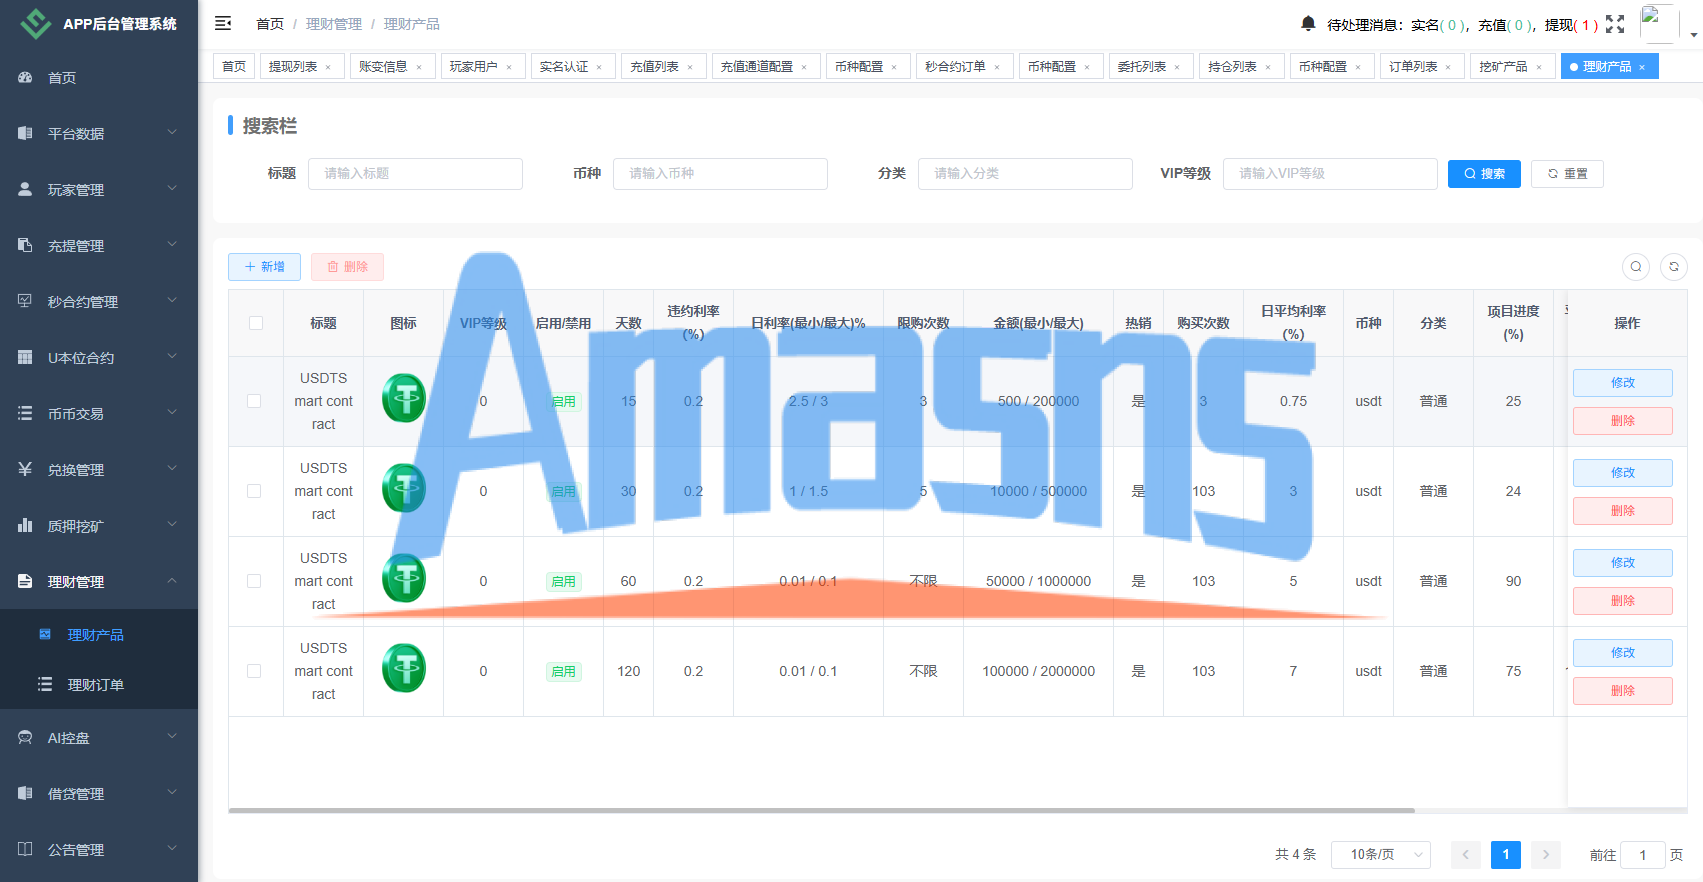Click the blue 搜索 button

(x=1484, y=174)
